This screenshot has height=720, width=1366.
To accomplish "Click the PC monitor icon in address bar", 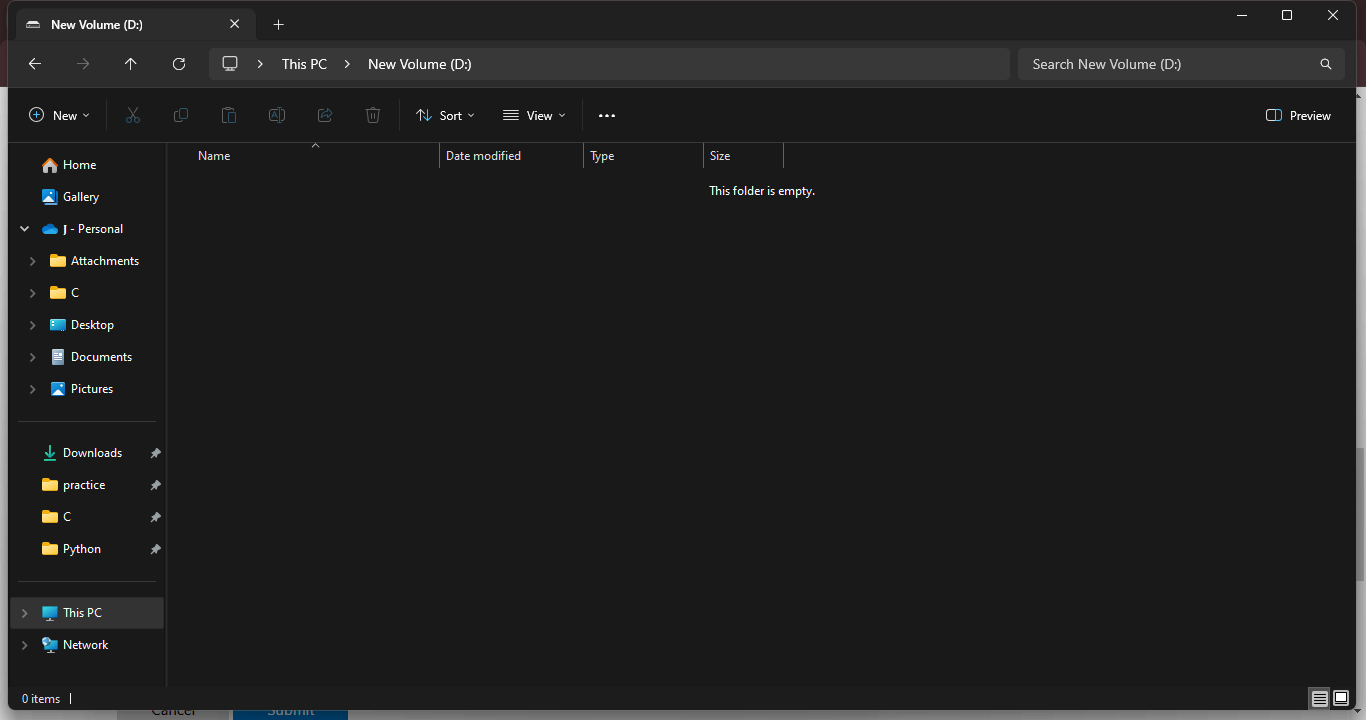I will click(x=230, y=64).
